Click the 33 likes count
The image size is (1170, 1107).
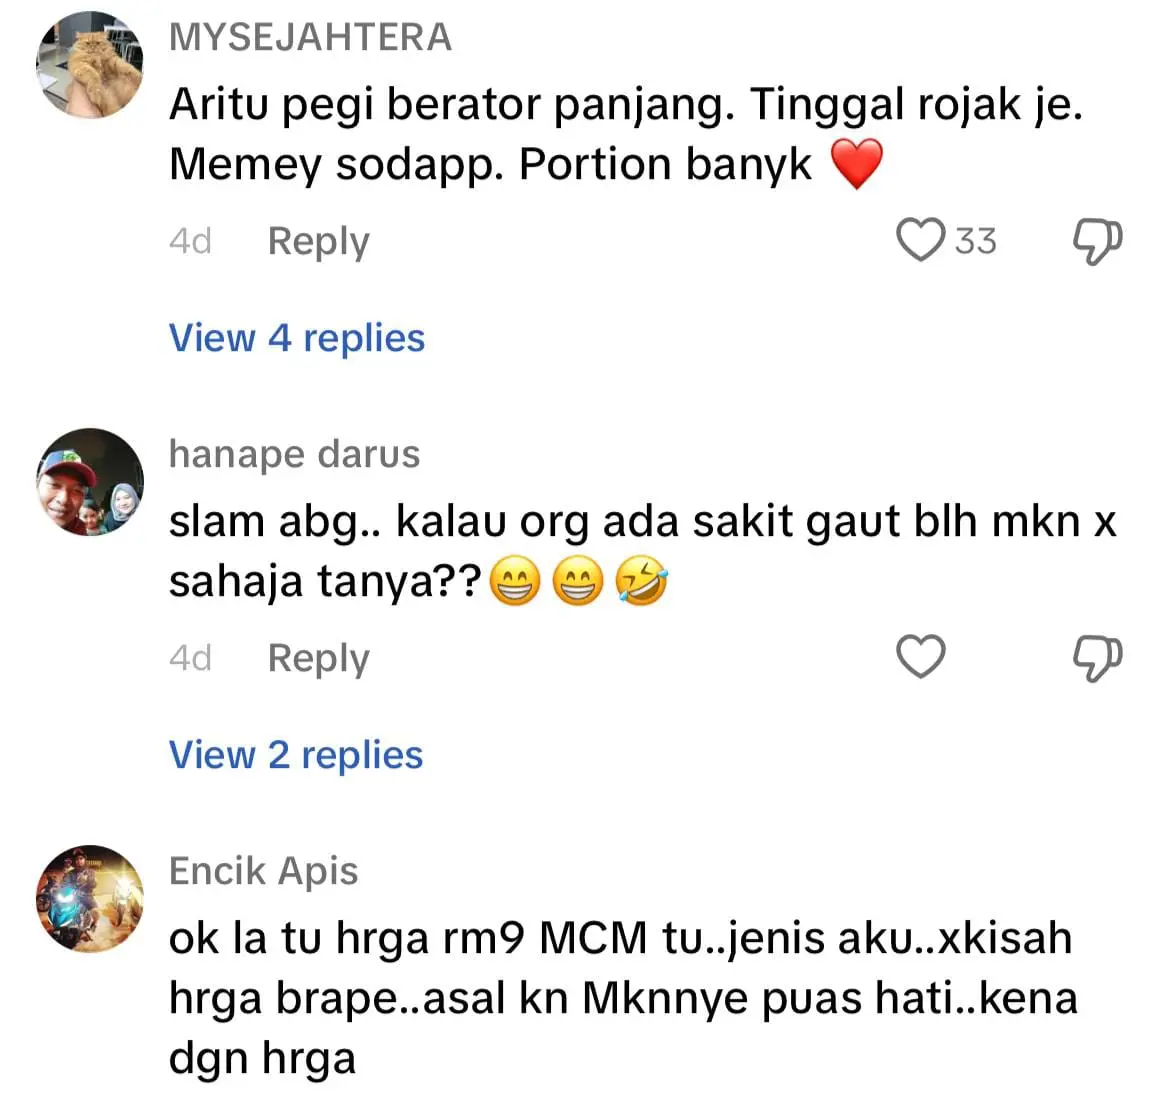click(x=975, y=241)
